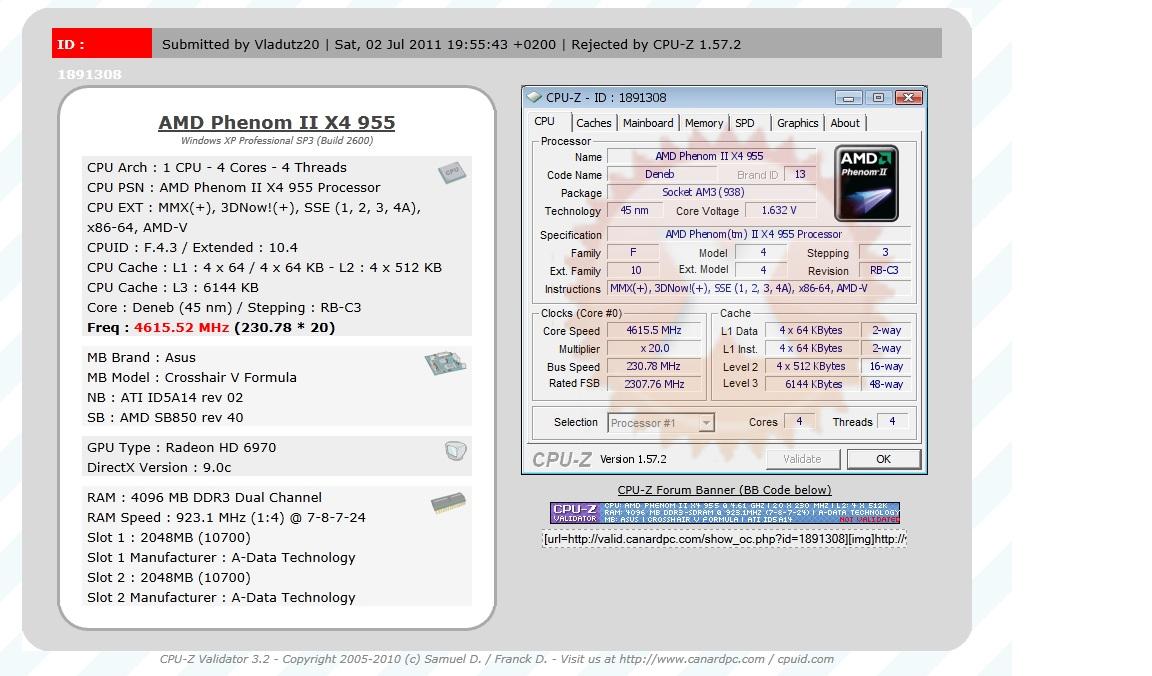
Task: Click the Revision value RB-C3
Action: [885, 270]
